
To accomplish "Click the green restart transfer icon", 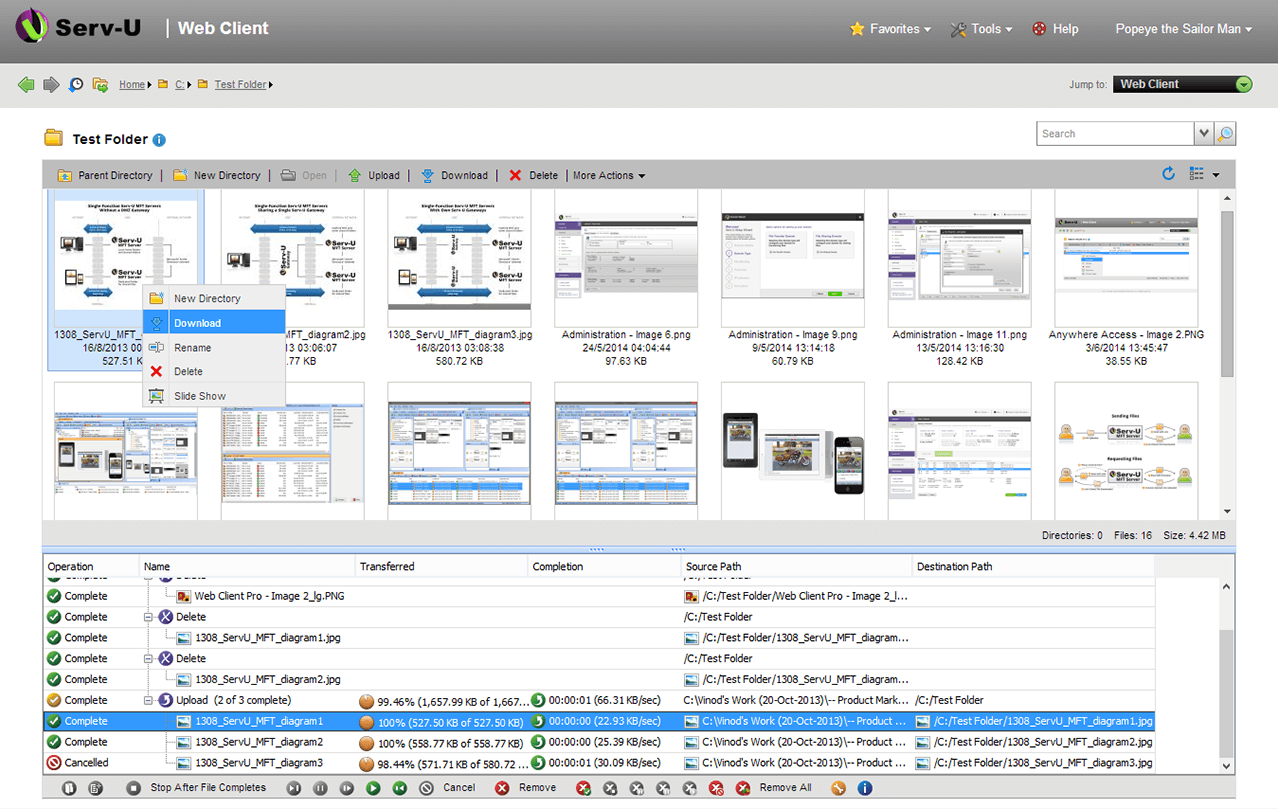I will click(399, 788).
